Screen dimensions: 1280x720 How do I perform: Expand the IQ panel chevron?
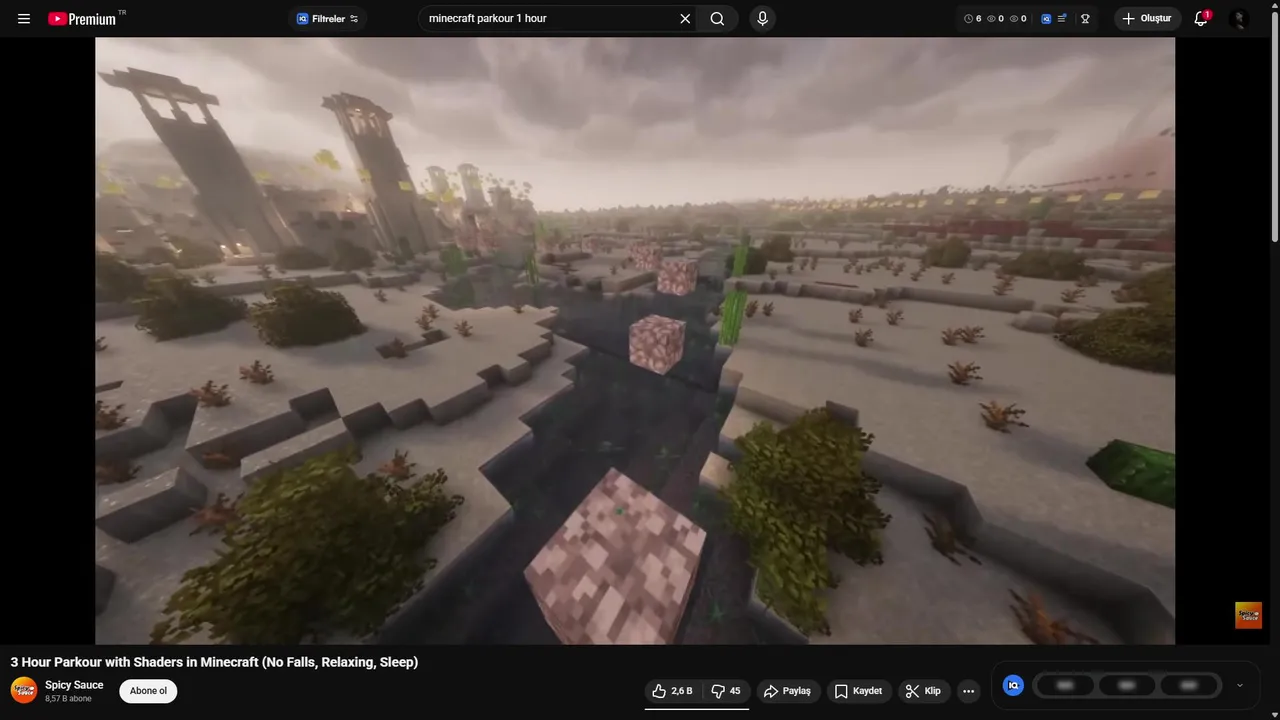[1240, 685]
